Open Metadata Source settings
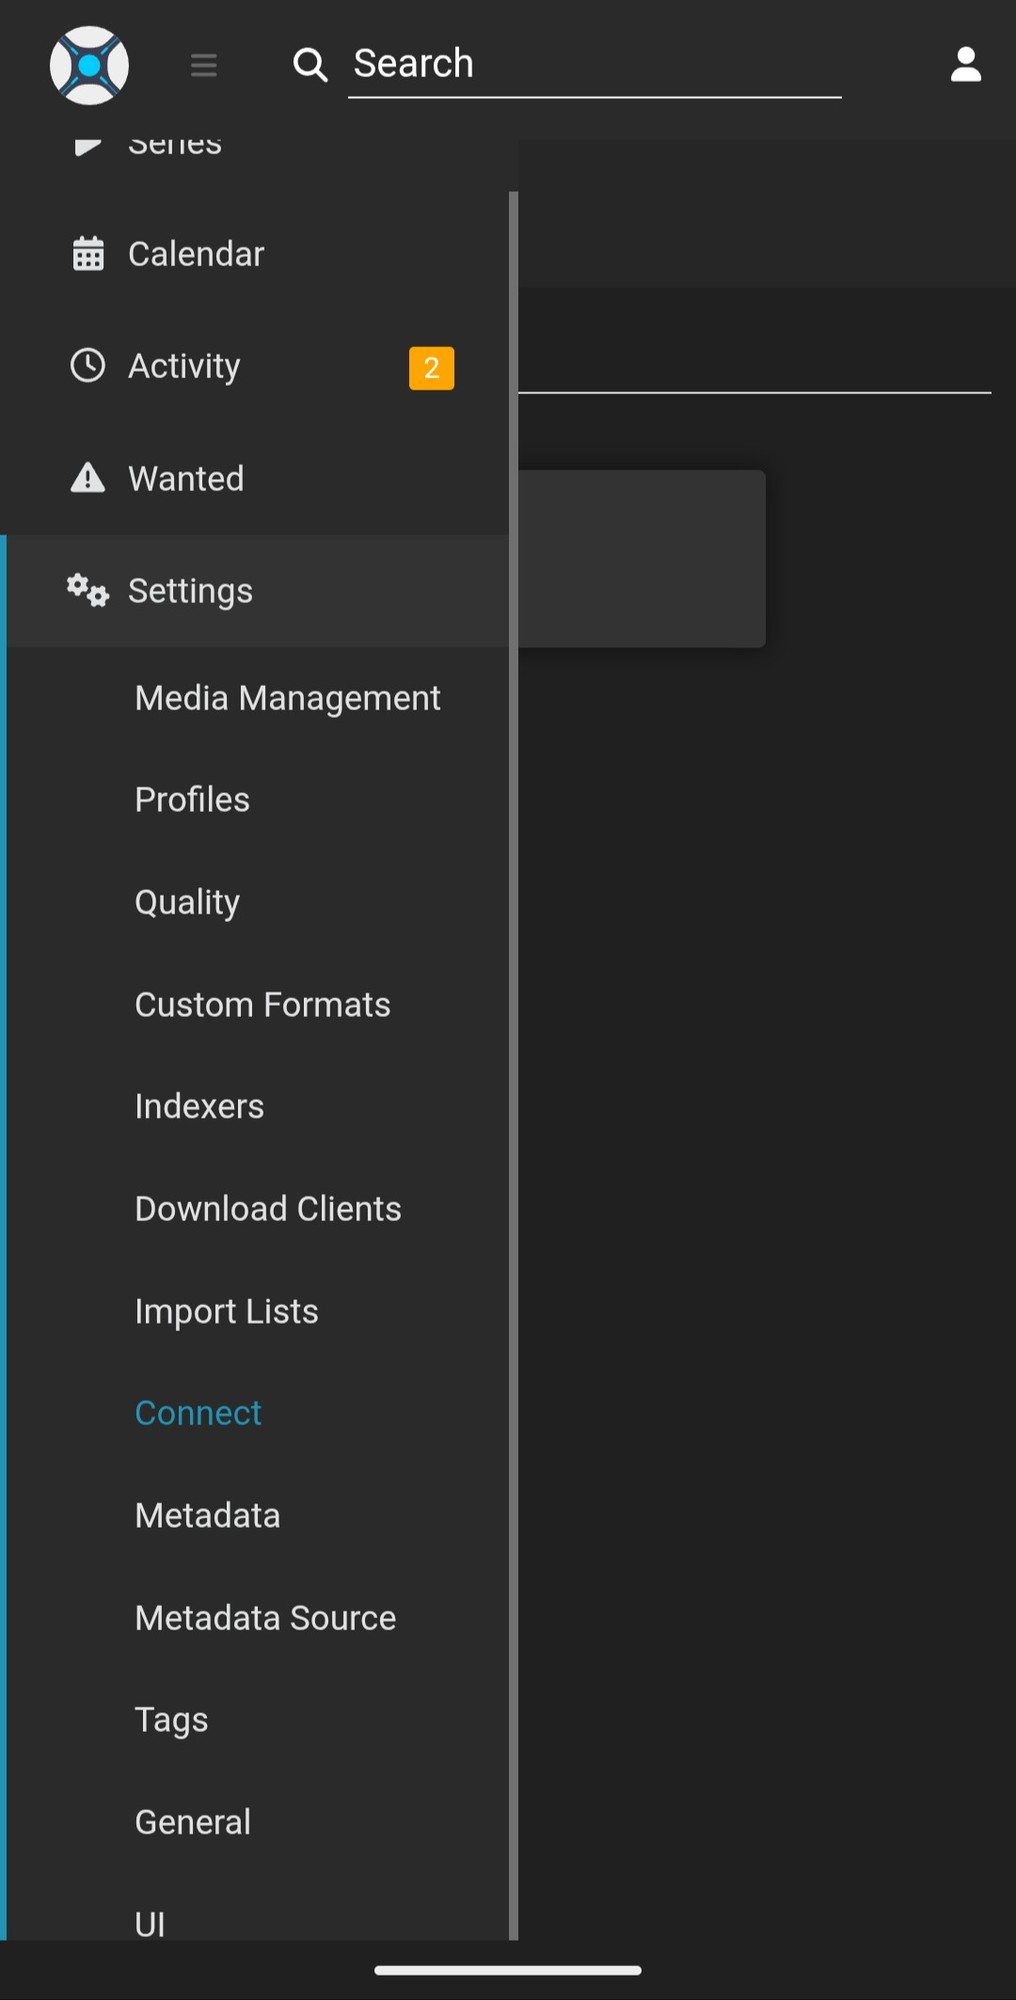The height and width of the screenshot is (2000, 1016). tap(265, 1618)
